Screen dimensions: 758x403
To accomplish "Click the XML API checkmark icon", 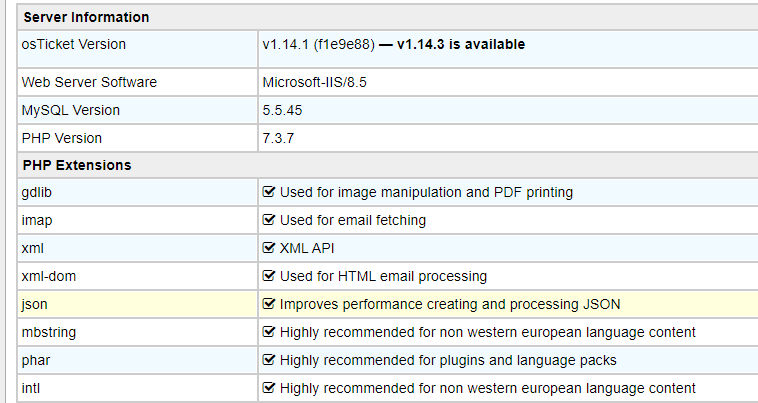I will pyautogui.click(x=268, y=248).
